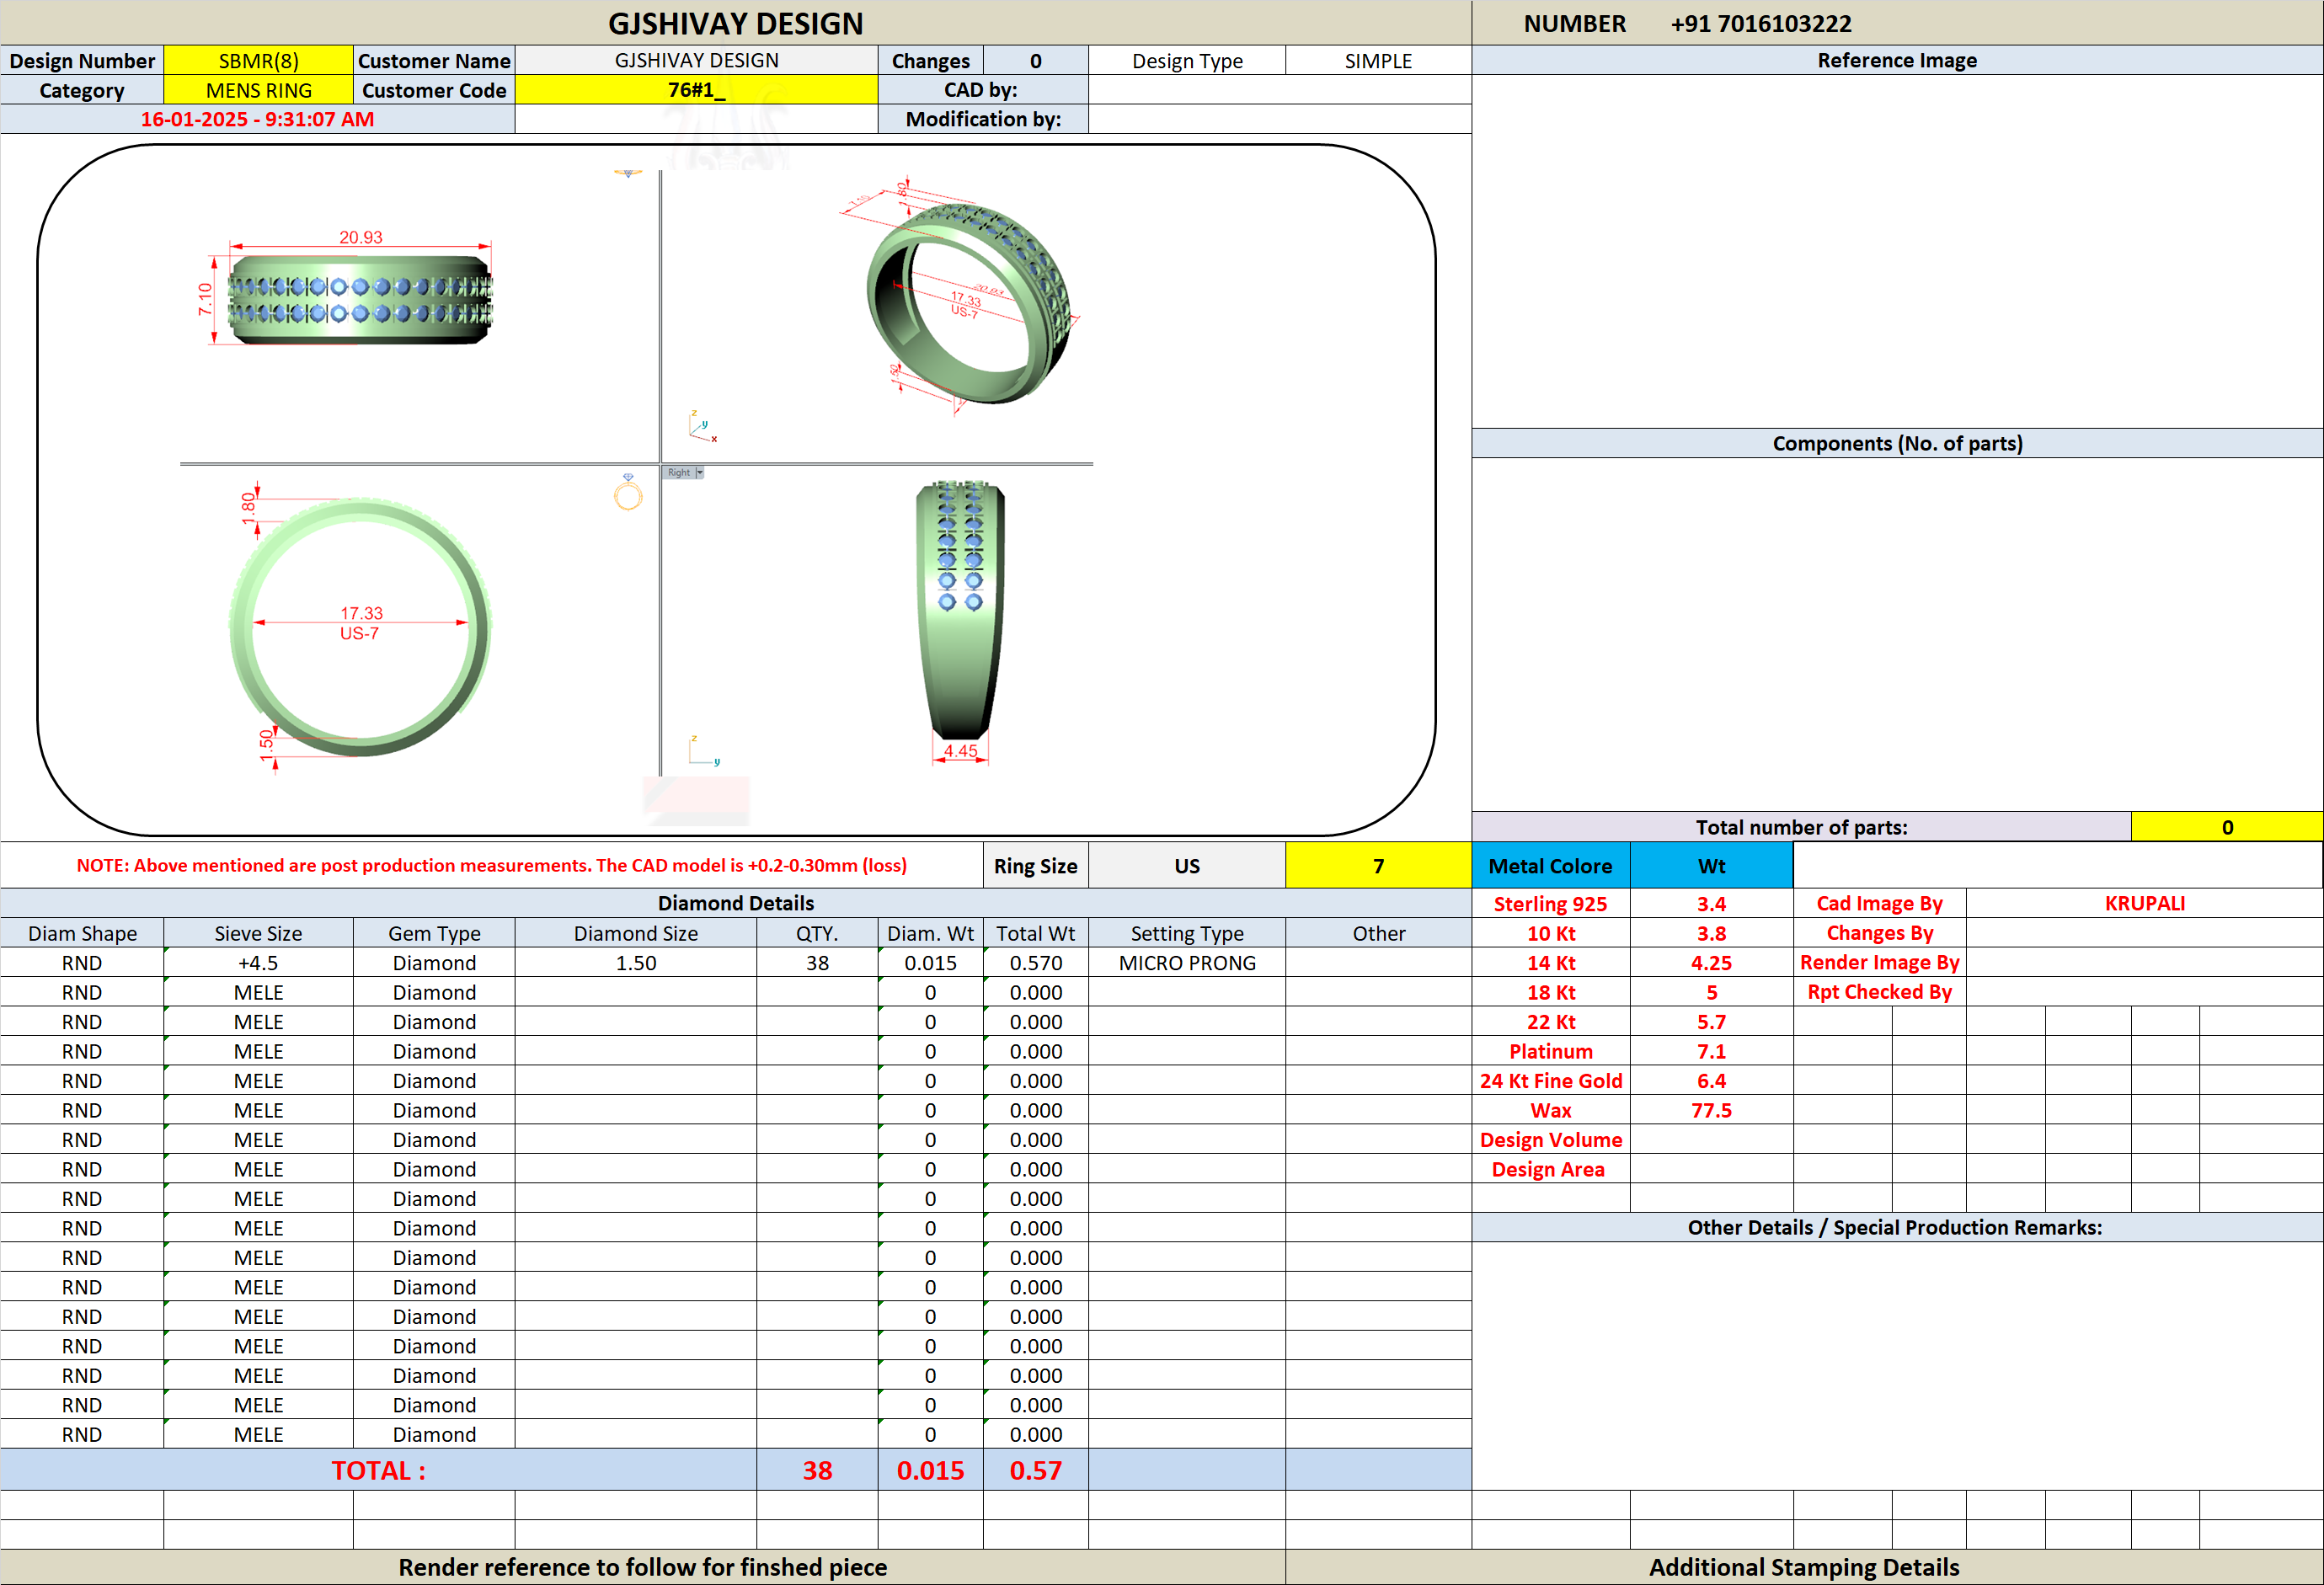The image size is (2324, 1585).
Task: Click the Ring Size US cell
Action: coord(1187,866)
